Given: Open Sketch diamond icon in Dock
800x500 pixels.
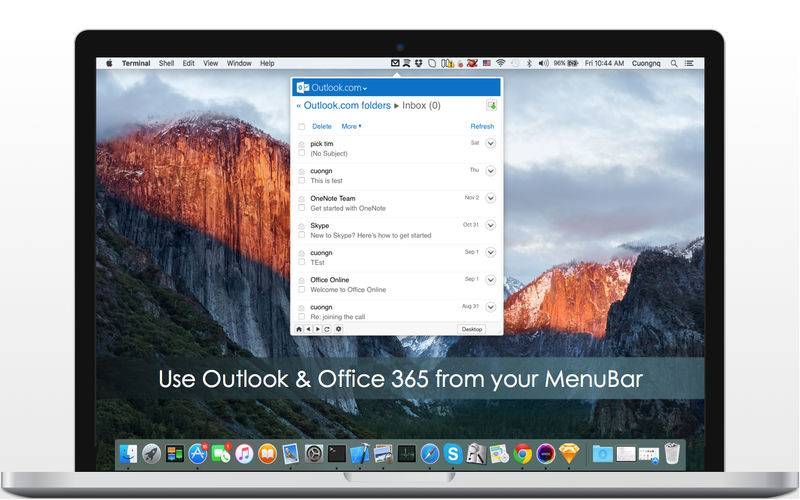Looking at the screenshot, I should [x=569, y=454].
